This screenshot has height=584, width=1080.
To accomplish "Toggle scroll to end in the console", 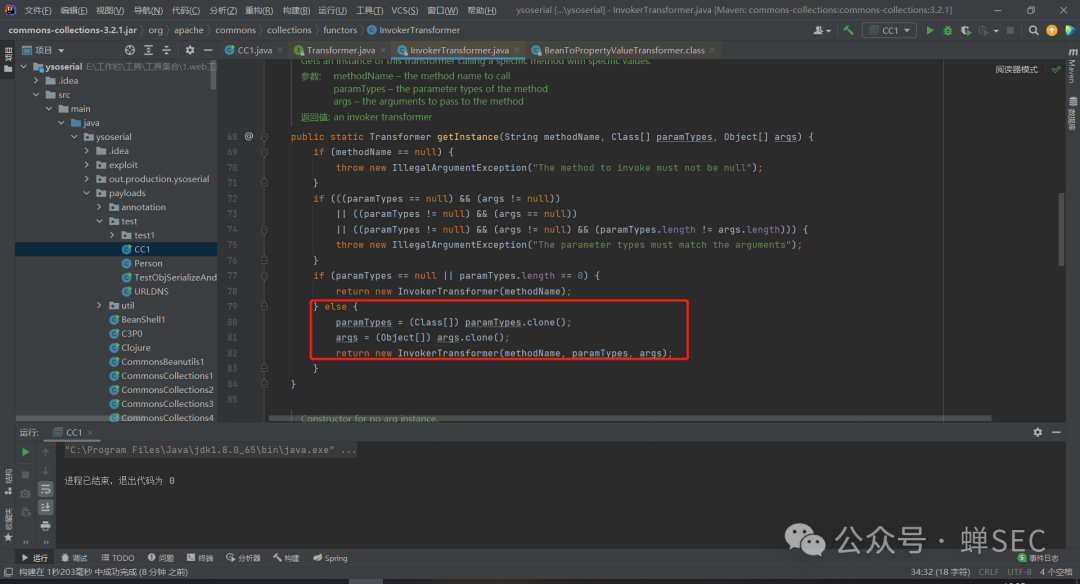I will [45, 507].
